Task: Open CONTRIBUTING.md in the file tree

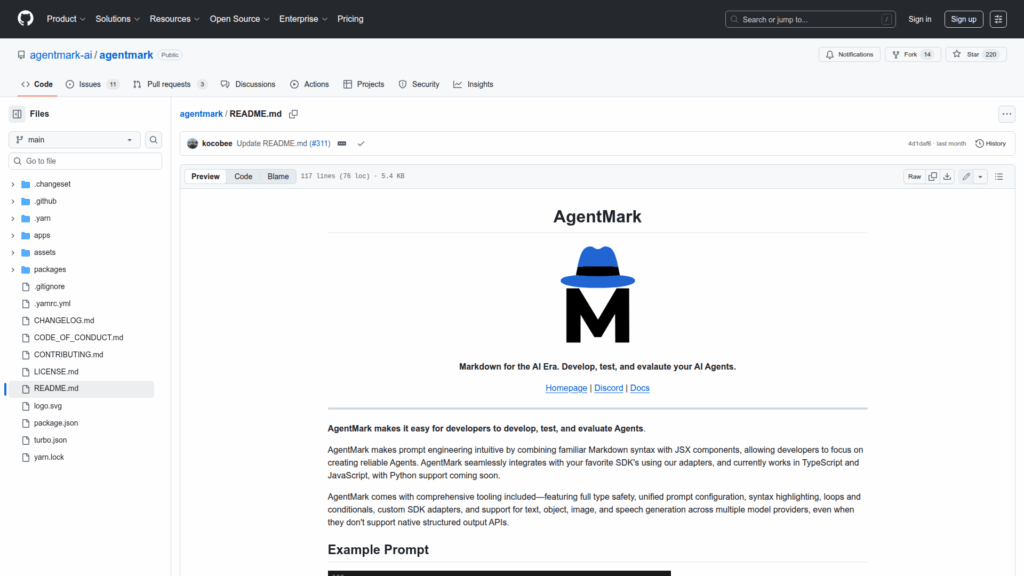Action: (69, 355)
